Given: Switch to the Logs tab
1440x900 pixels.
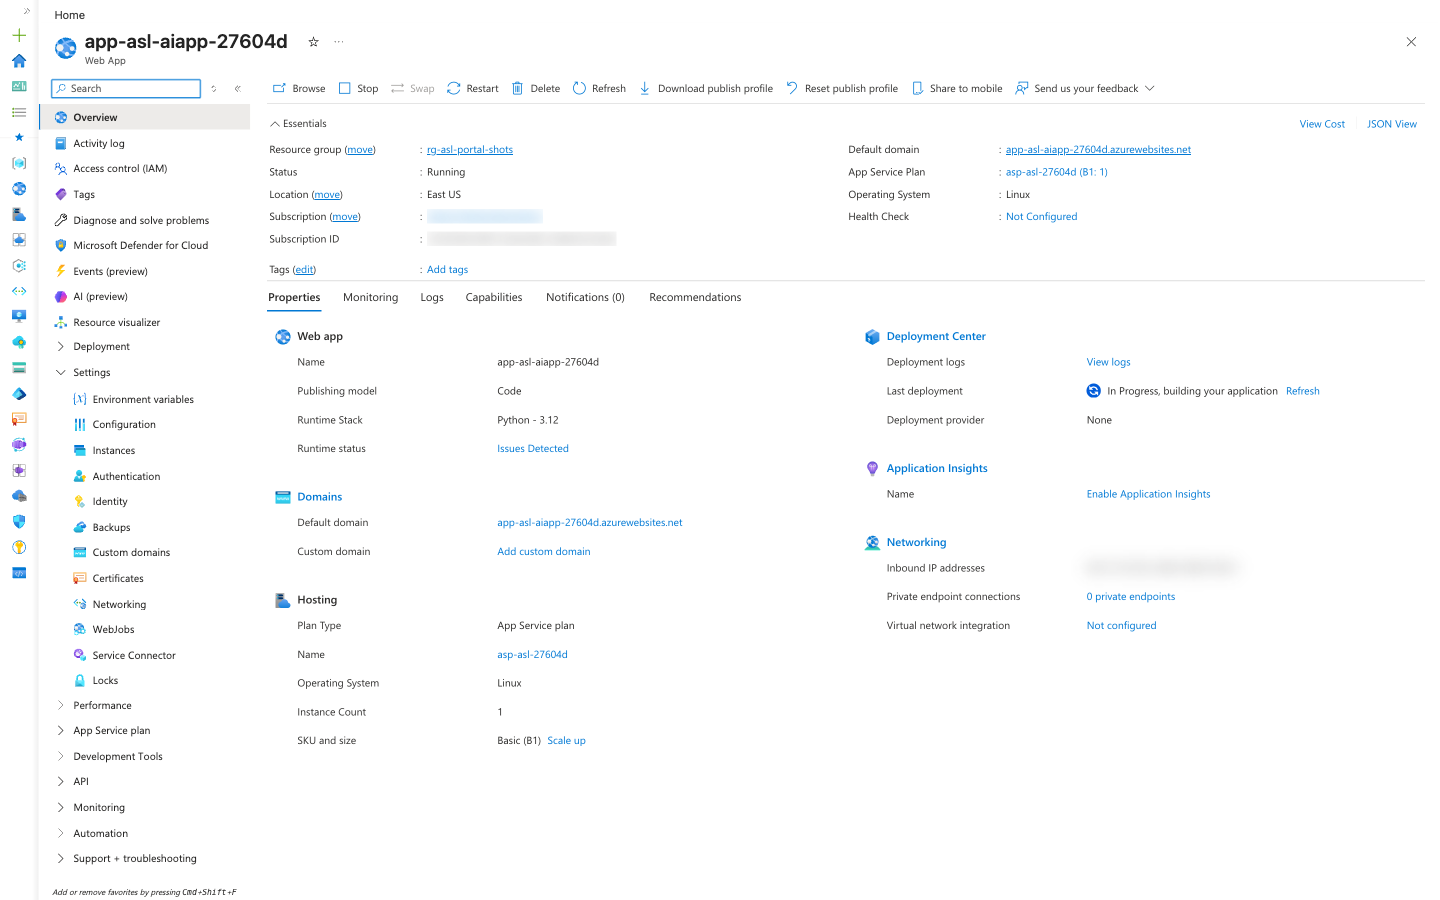Looking at the screenshot, I should [432, 297].
